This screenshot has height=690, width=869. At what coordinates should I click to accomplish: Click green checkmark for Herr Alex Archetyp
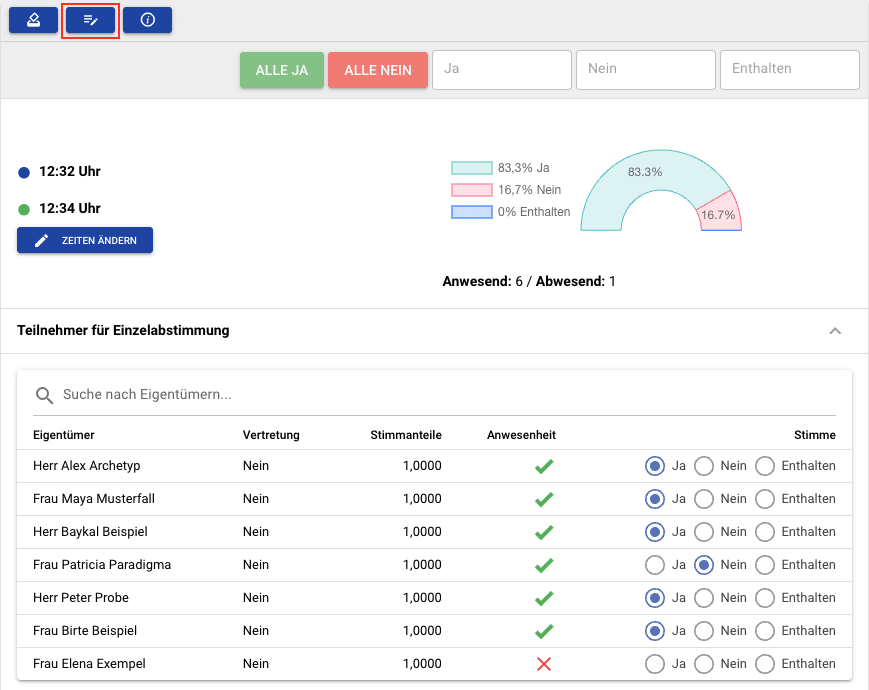(544, 466)
